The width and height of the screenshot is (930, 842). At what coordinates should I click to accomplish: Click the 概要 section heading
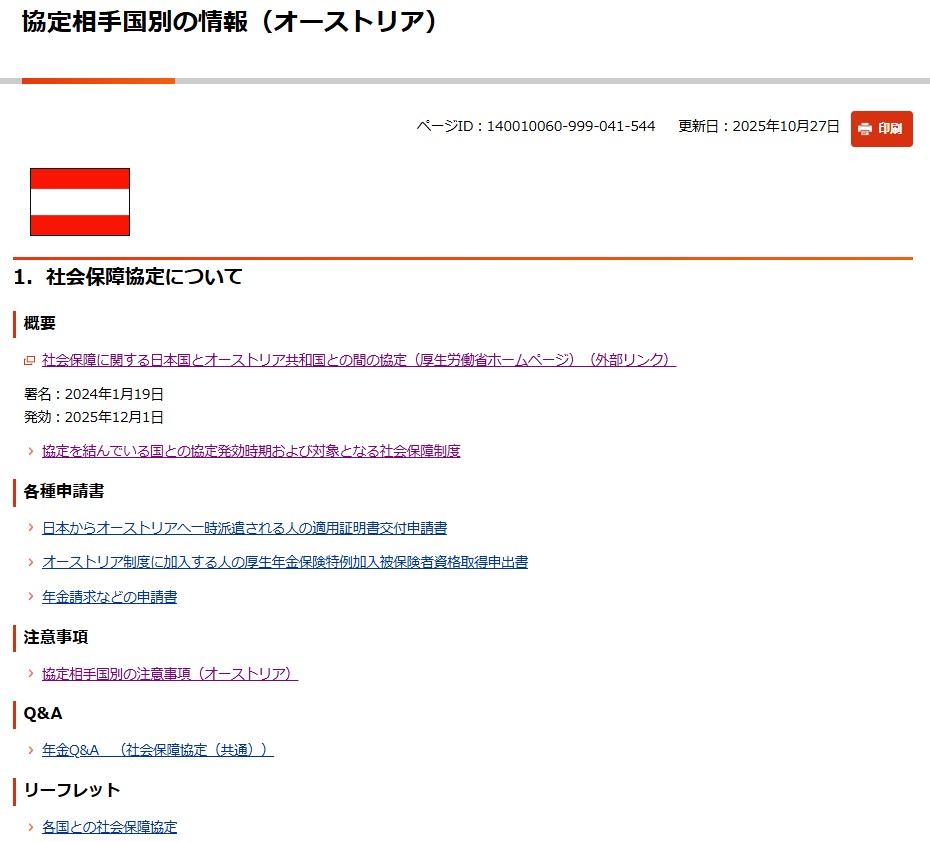[x=40, y=323]
